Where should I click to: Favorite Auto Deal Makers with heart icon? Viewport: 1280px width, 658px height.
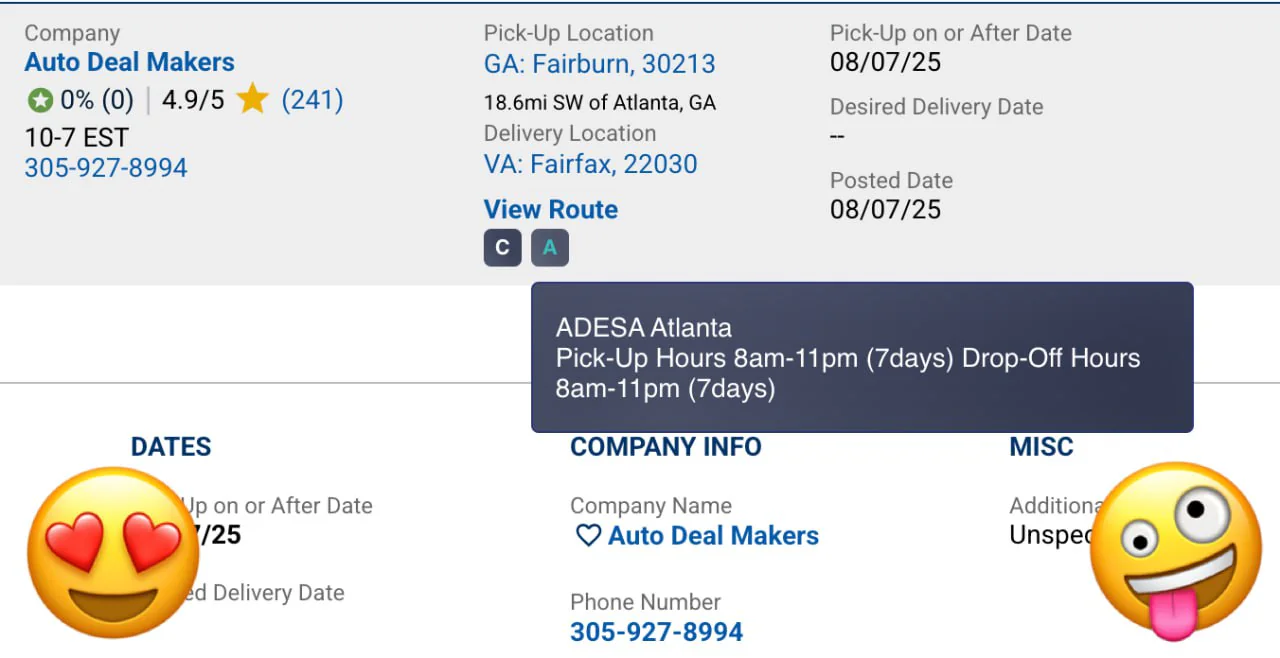(x=588, y=536)
